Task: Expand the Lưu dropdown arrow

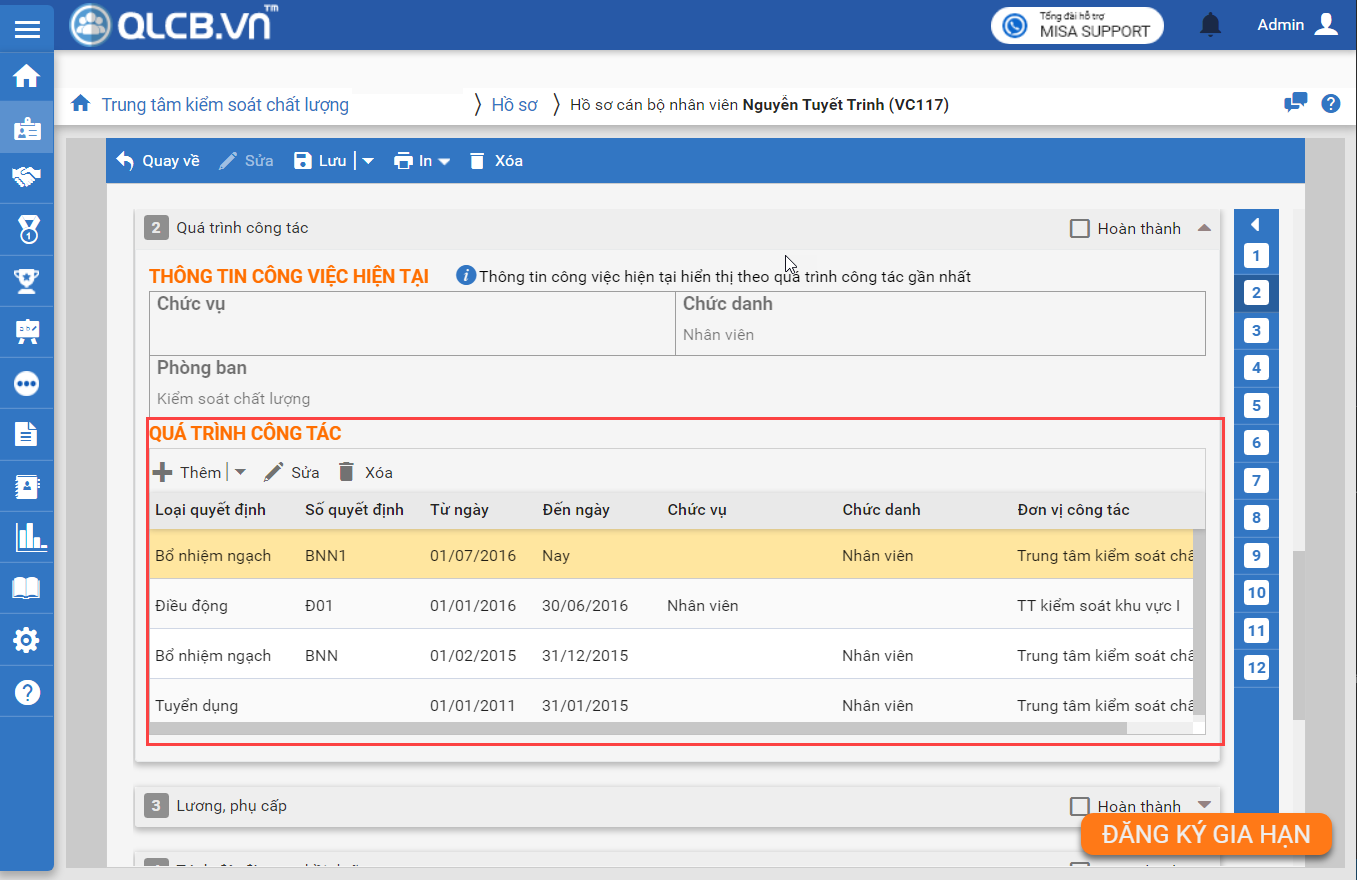Action: click(x=367, y=161)
